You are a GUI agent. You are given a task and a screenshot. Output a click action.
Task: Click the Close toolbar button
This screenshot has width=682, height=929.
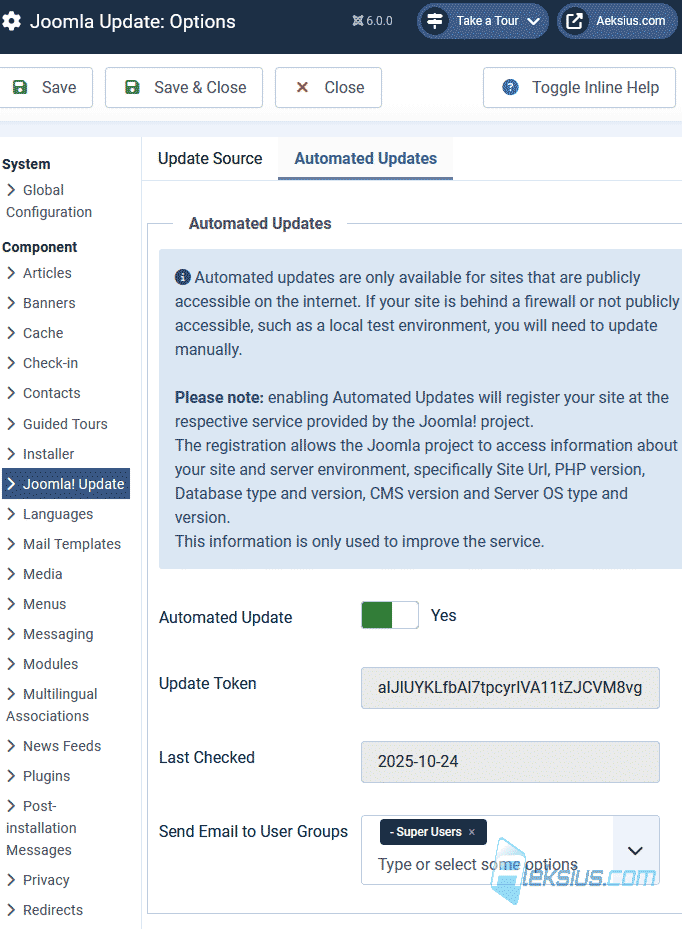[x=328, y=88]
